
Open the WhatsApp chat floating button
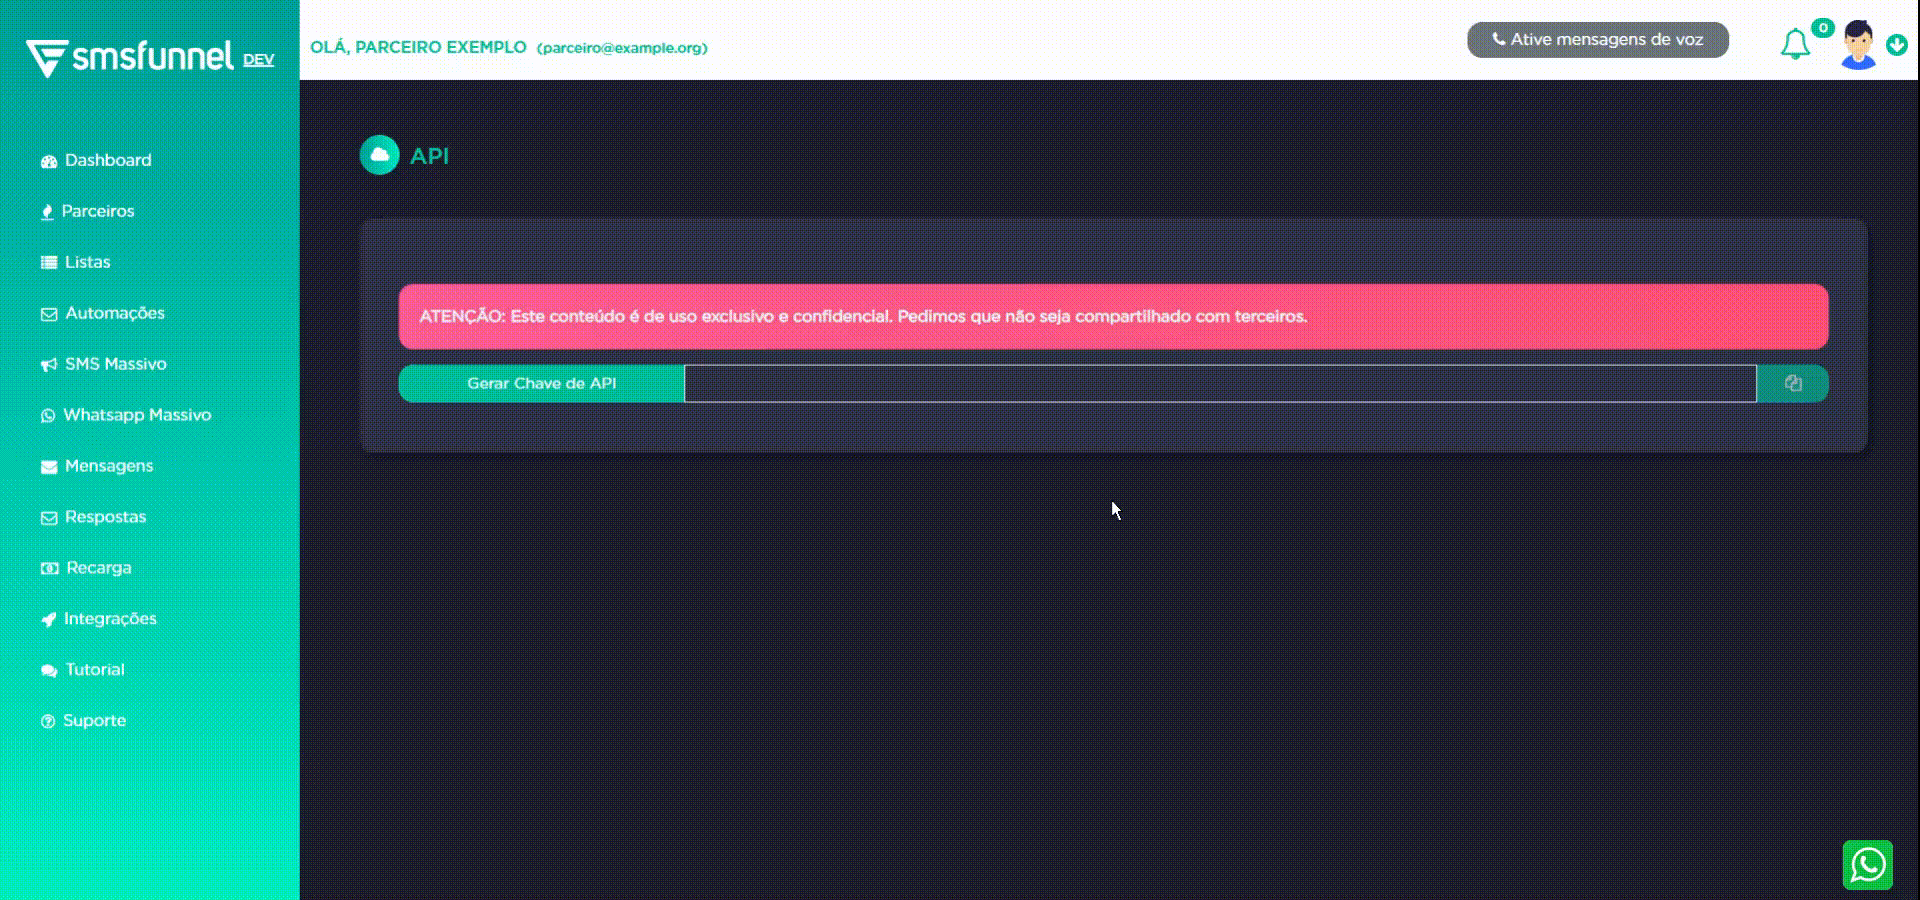click(1868, 865)
